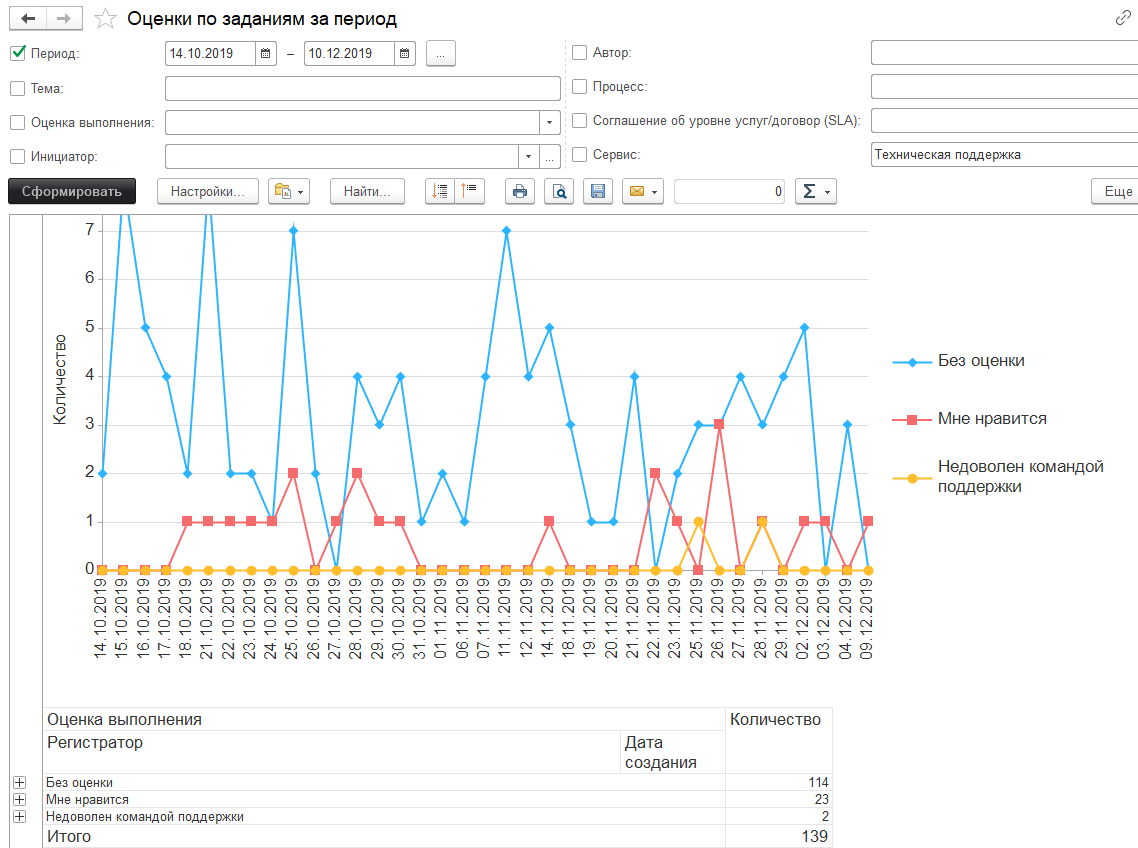
Task: Click the envelope icon to send report
Action: tap(635, 192)
